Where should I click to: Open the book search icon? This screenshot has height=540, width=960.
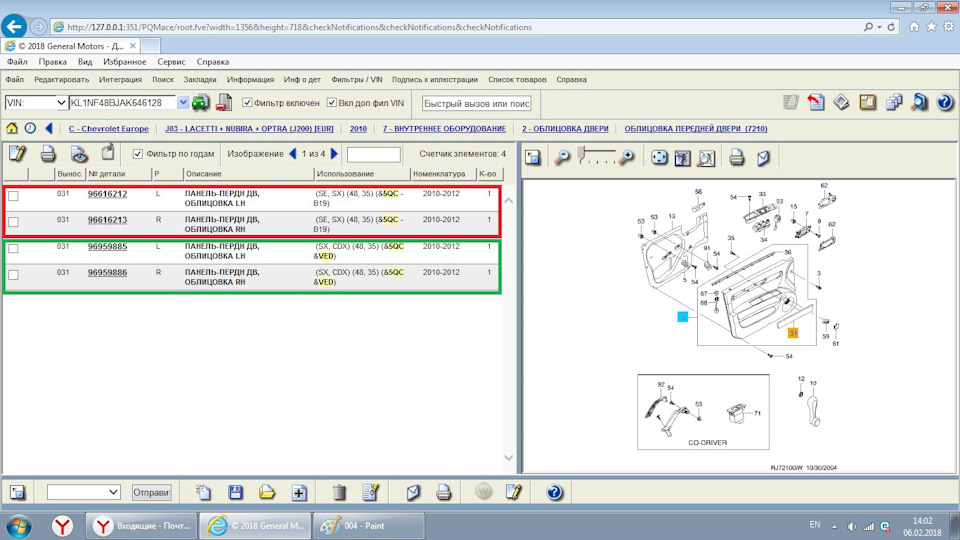[919, 102]
